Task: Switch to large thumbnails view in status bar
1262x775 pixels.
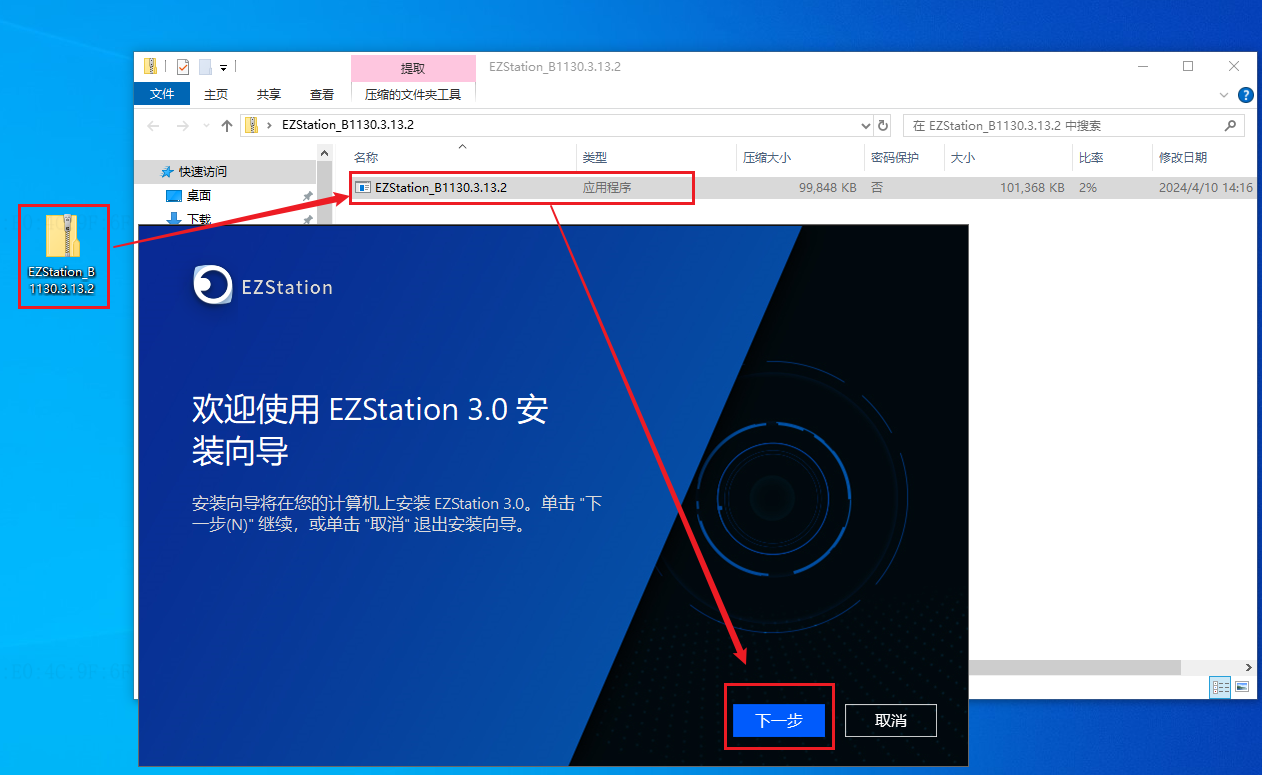Action: (x=1241, y=687)
